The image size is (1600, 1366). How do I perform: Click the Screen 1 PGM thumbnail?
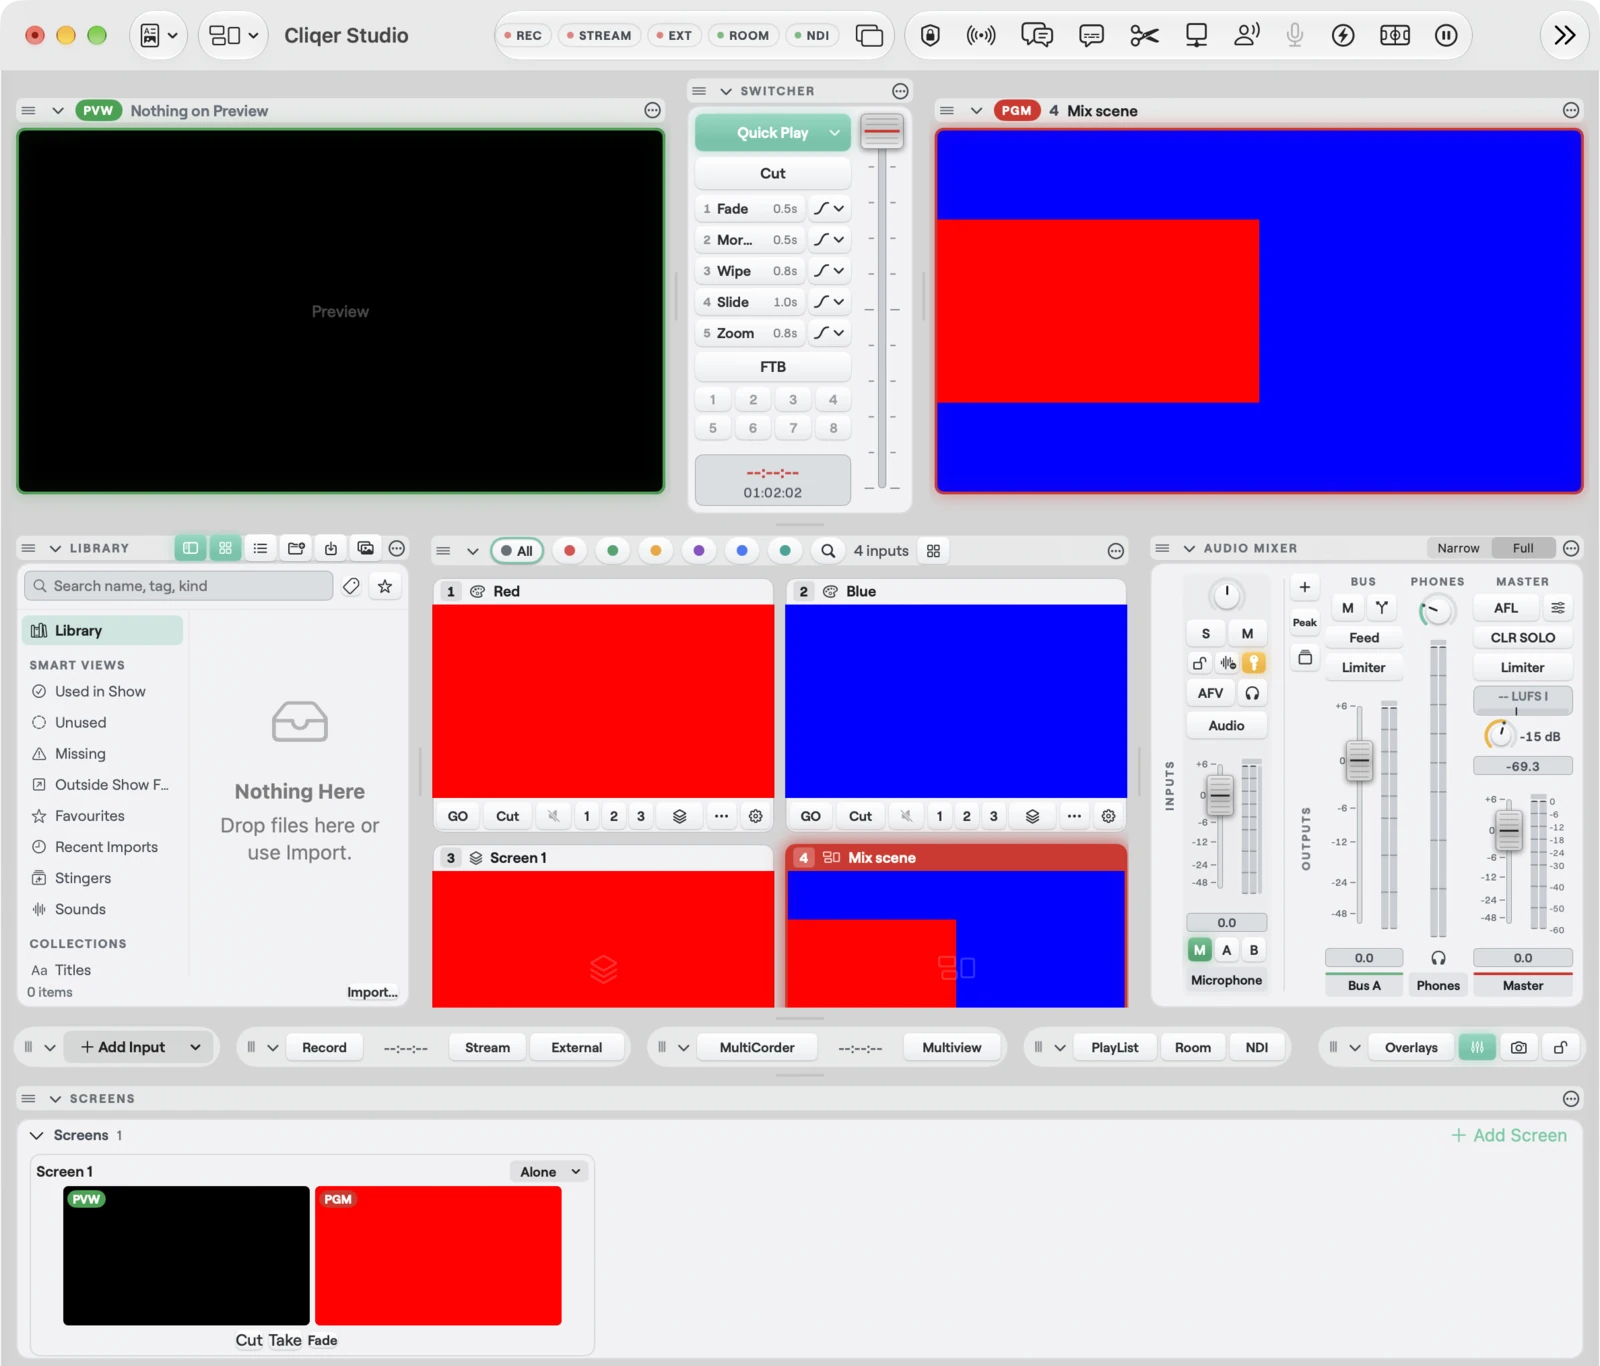(x=438, y=1256)
